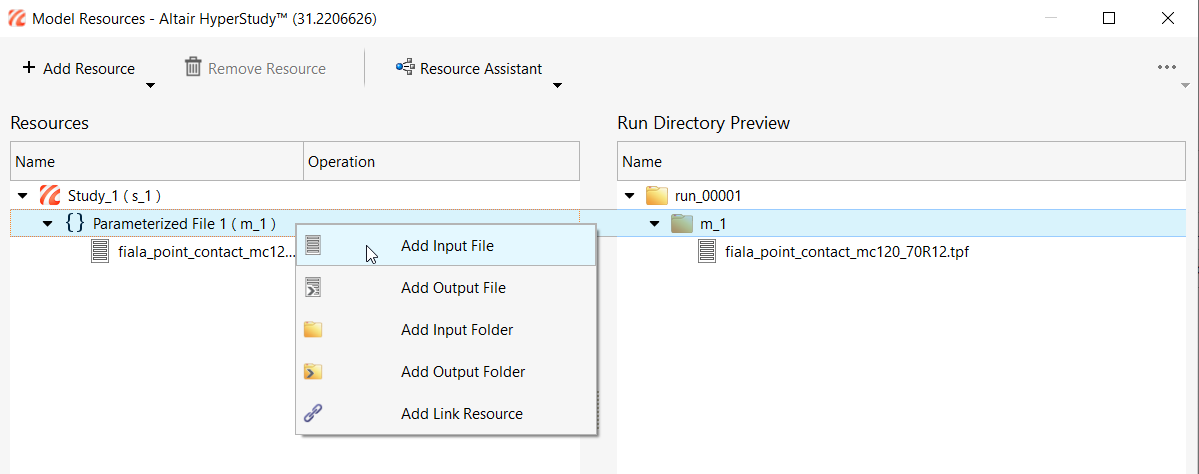
Task: Select the Study_1 (s_1) row text
Action: tap(114, 196)
